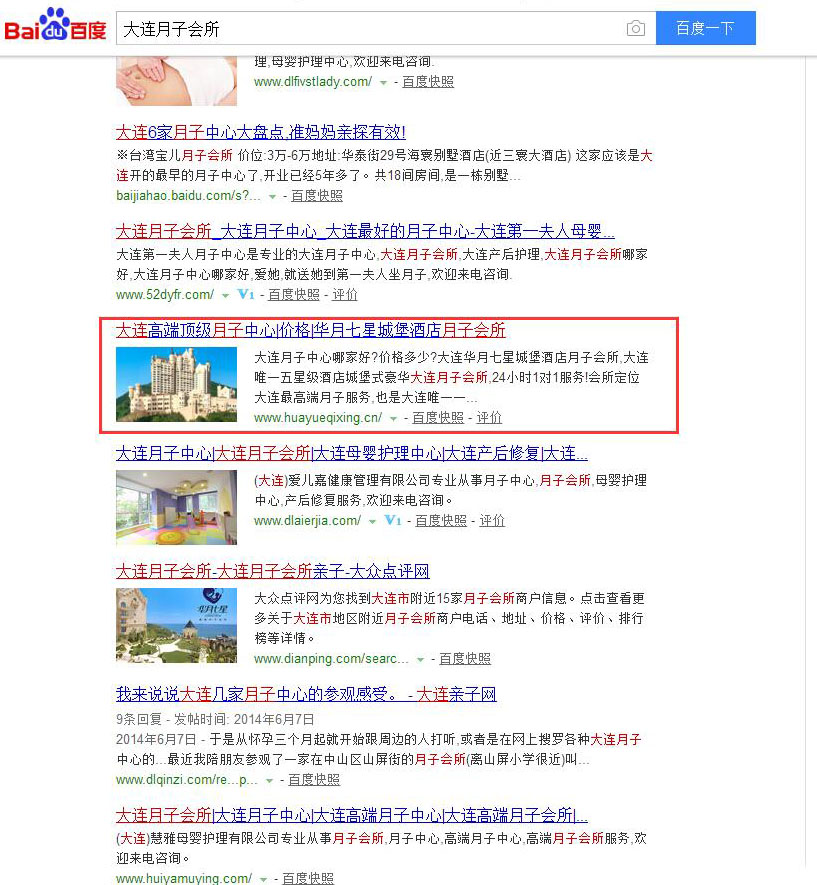Expand the arrow next to www.huayueqixing.cn
The width and height of the screenshot is (817, 885).
point(393,418)
